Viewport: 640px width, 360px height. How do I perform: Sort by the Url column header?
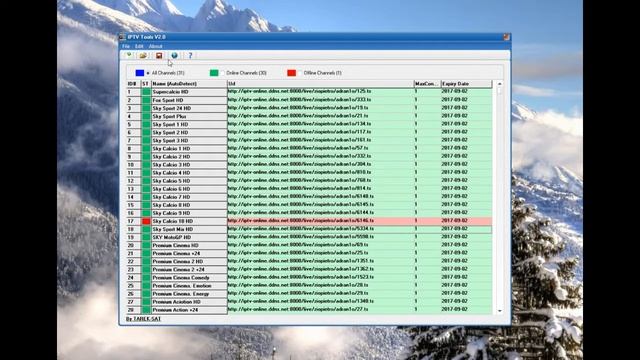tap(320, 84)
